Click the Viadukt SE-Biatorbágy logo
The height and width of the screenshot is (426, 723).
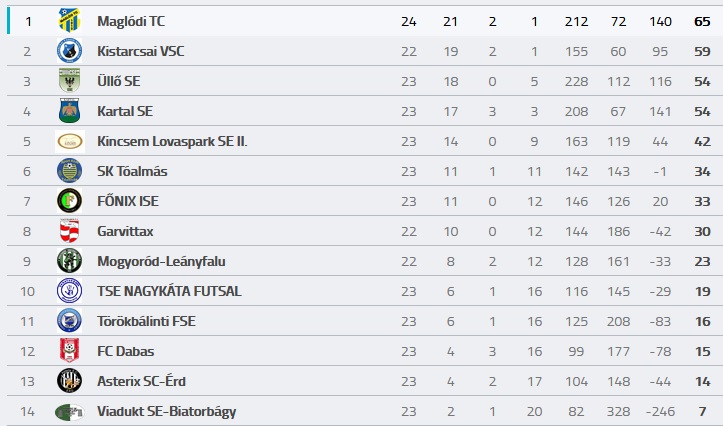(x=70, y=412)
